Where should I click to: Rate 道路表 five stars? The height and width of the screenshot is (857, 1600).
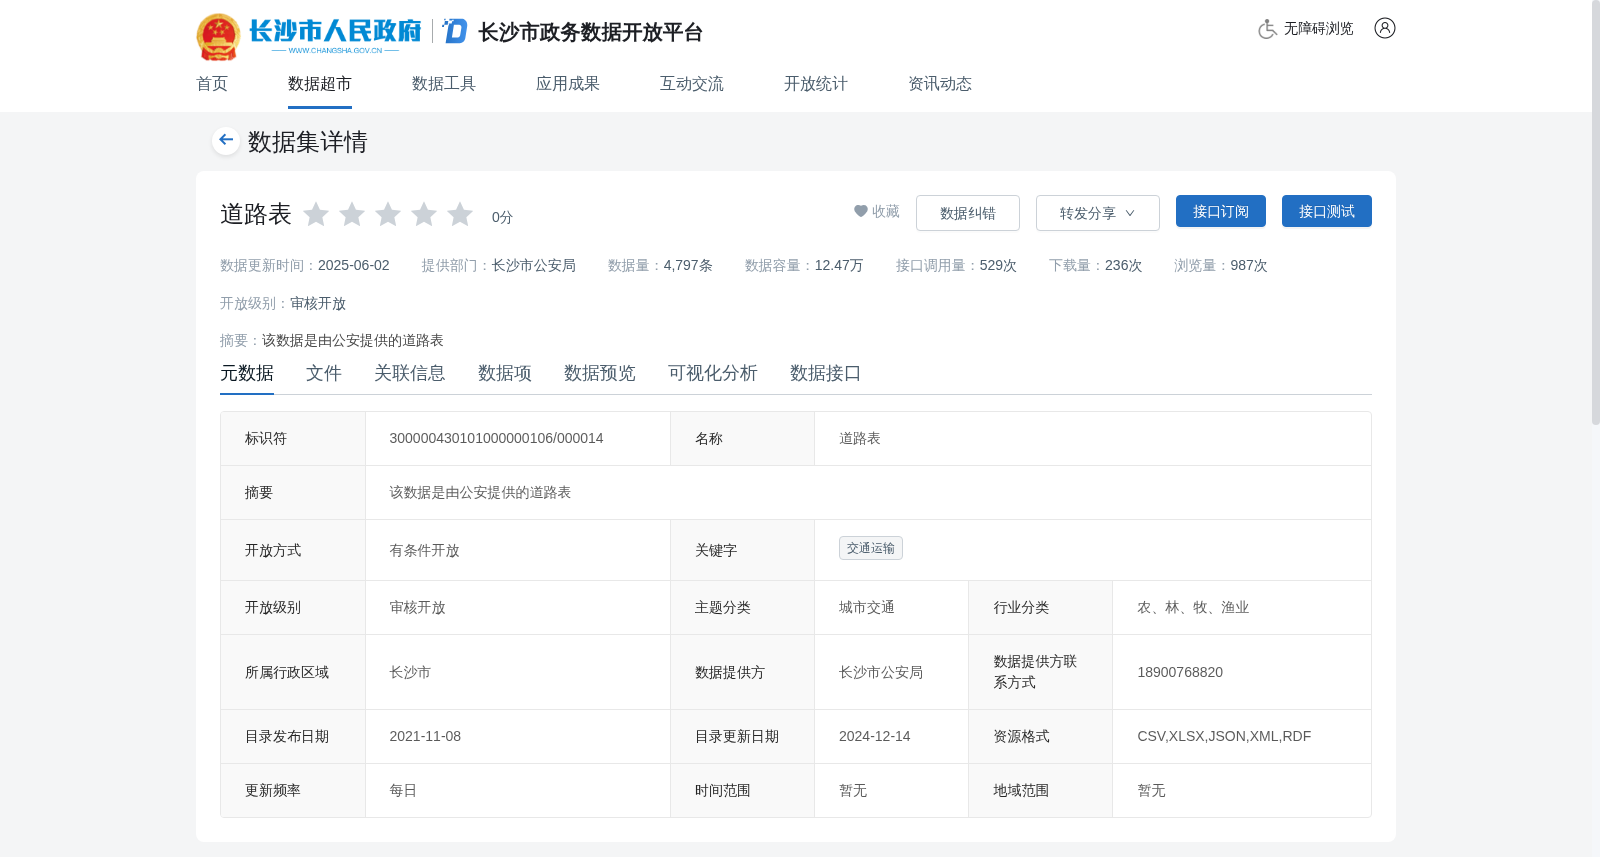460,215
